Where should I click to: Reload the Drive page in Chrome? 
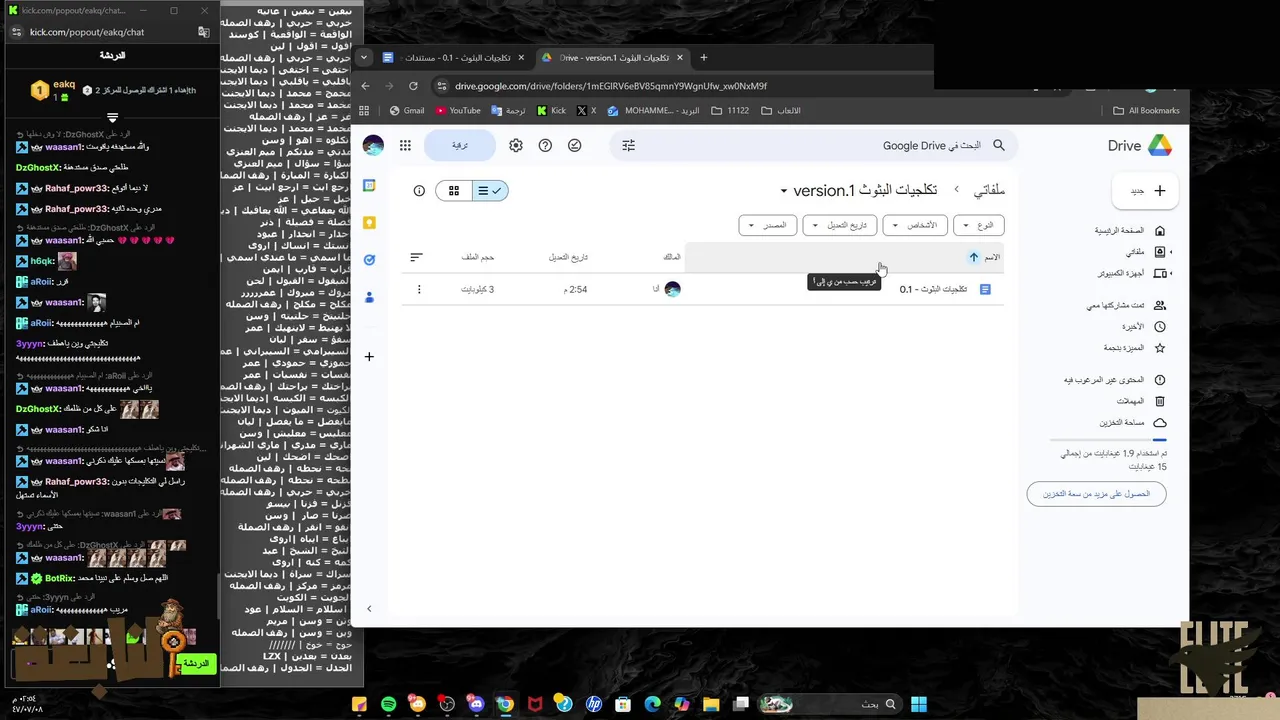[413, 86]
